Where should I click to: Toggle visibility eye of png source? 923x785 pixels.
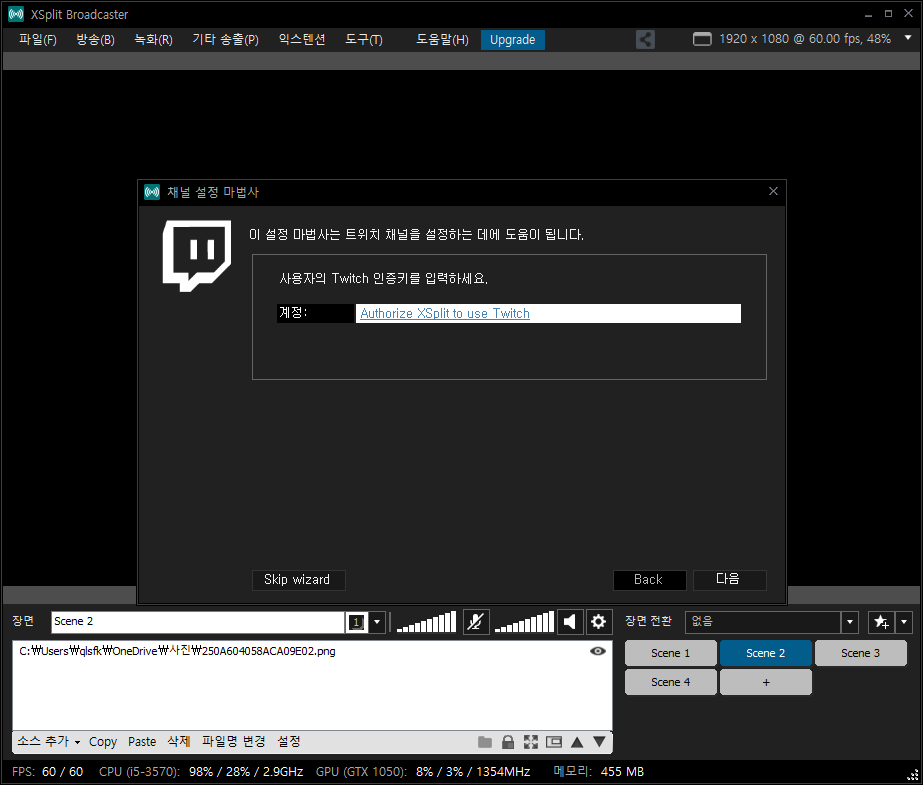click(x=597, y=651)
